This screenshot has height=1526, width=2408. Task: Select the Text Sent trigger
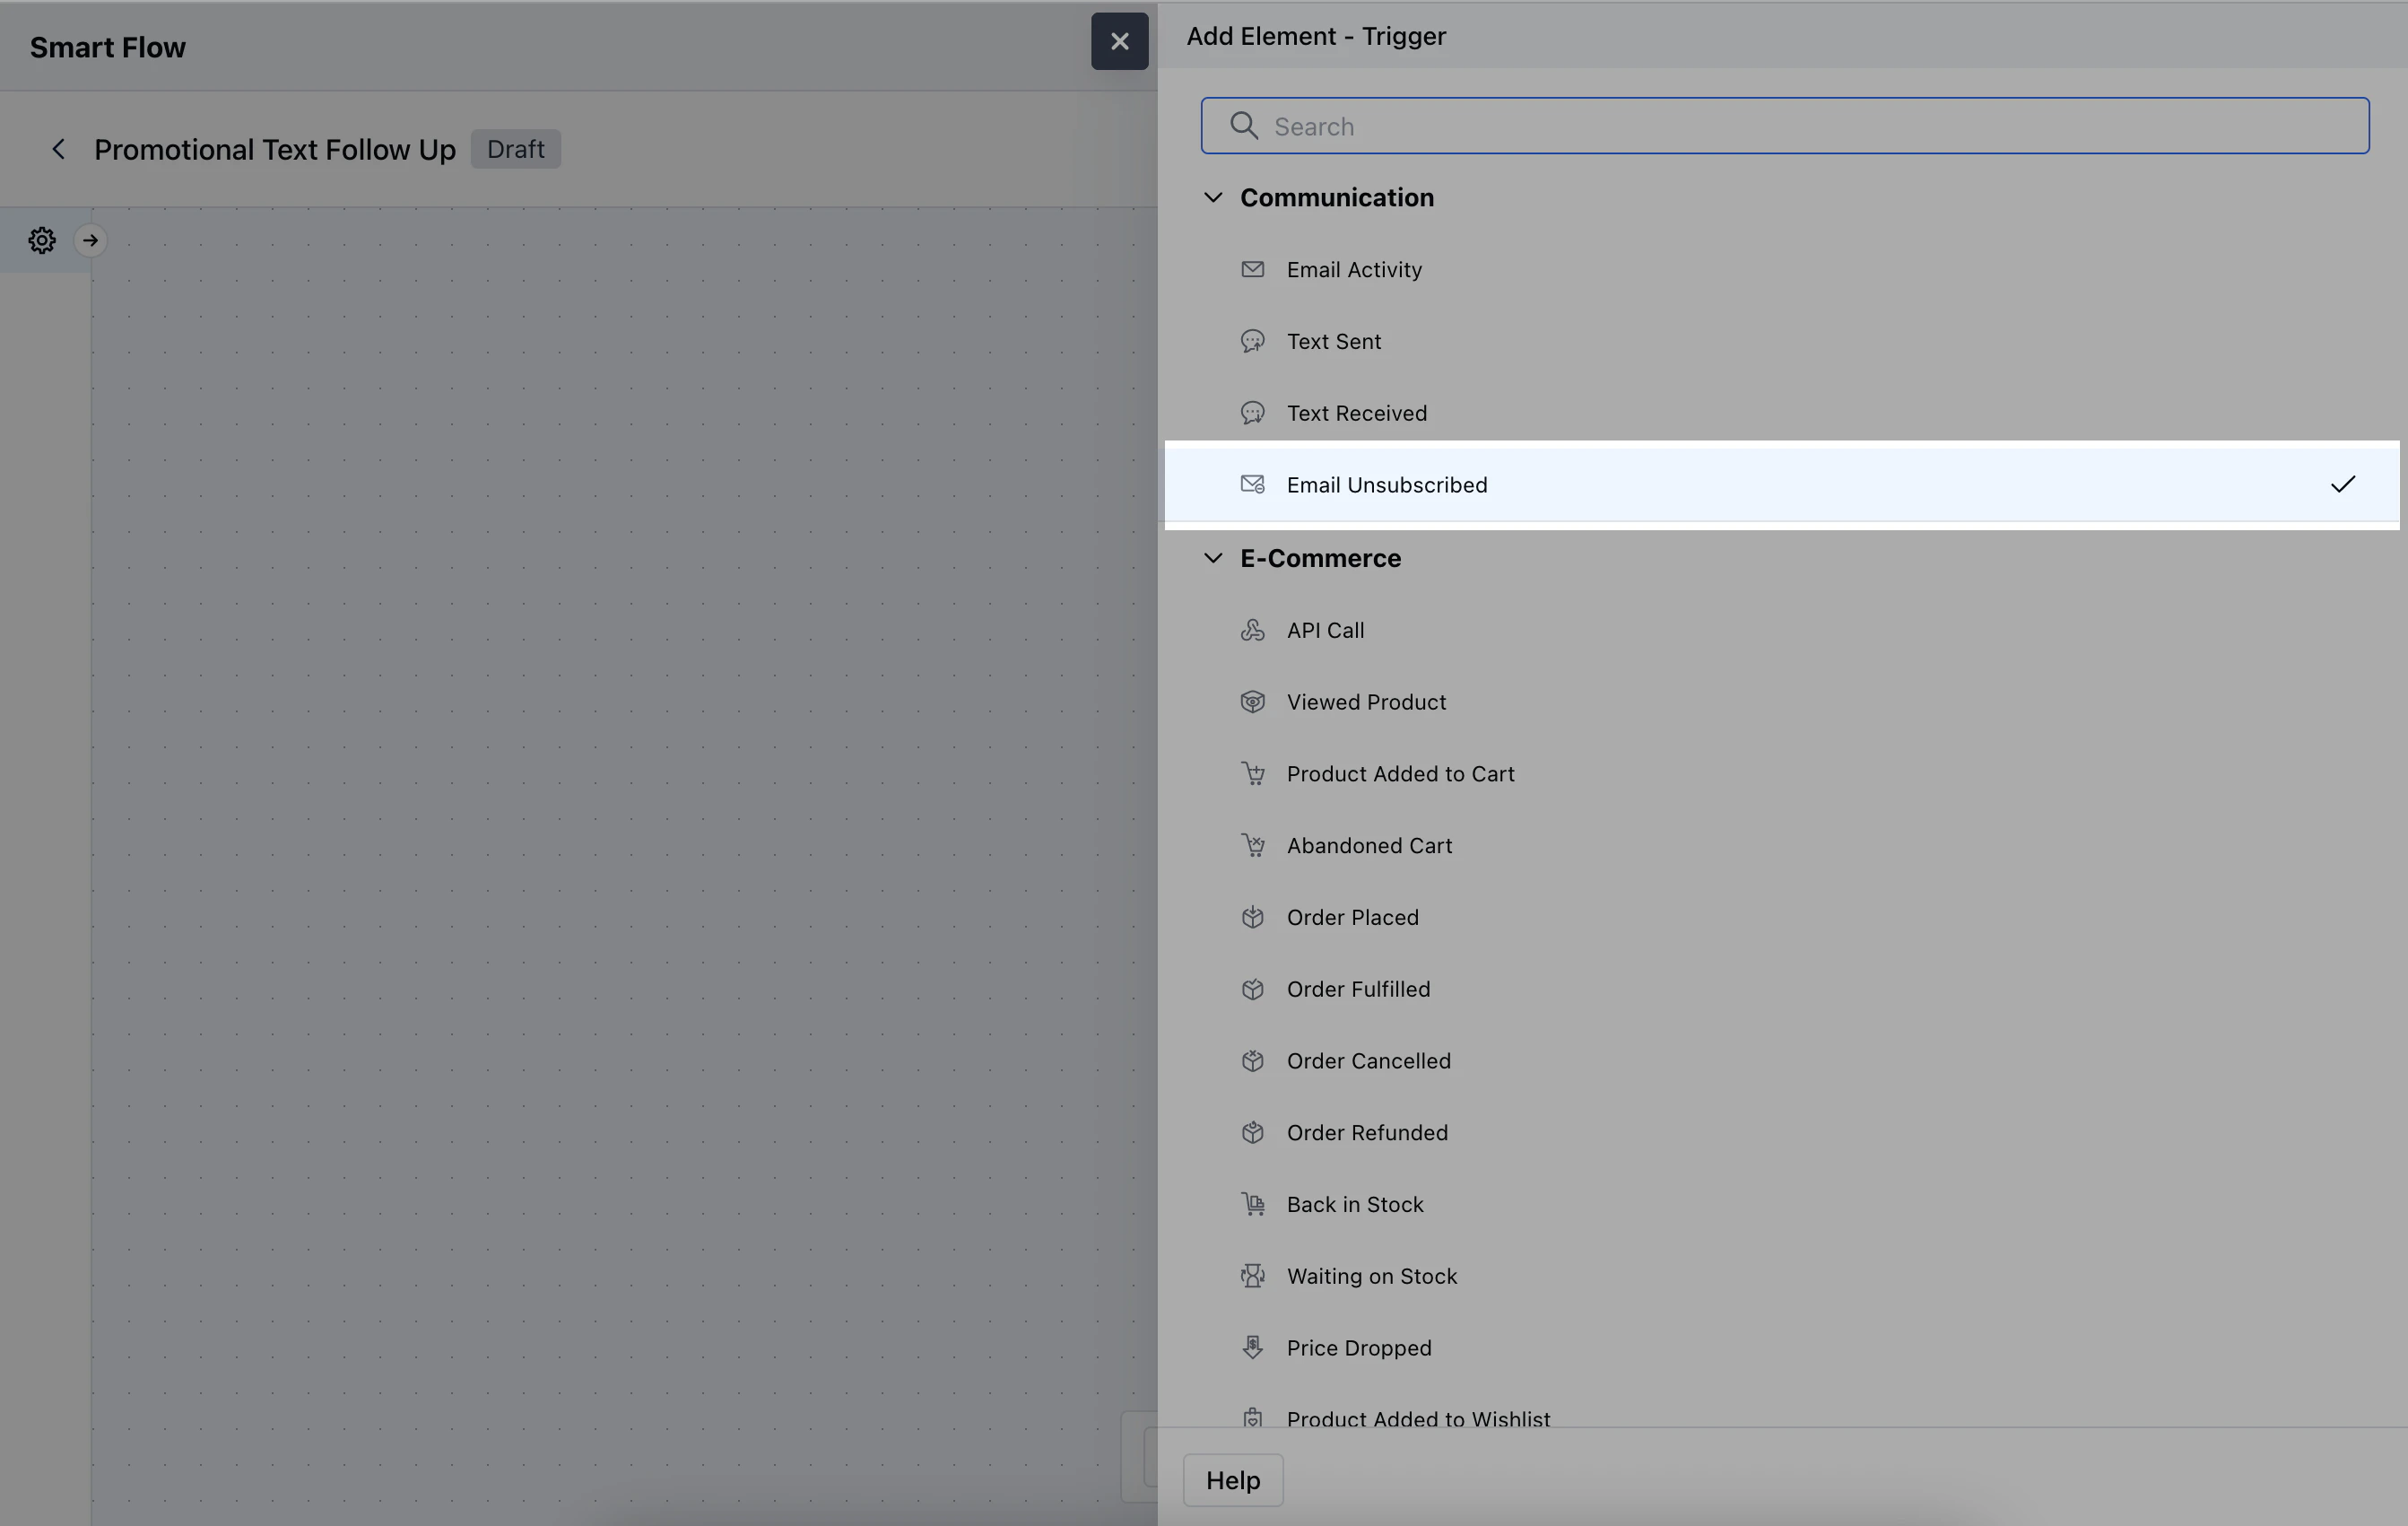click(1781, 342)
